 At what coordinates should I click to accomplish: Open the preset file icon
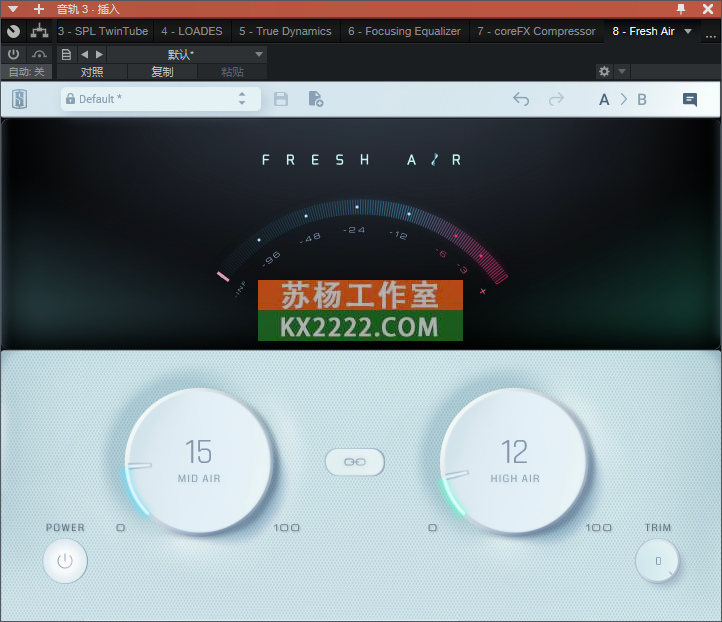click(x=66, y=54)
